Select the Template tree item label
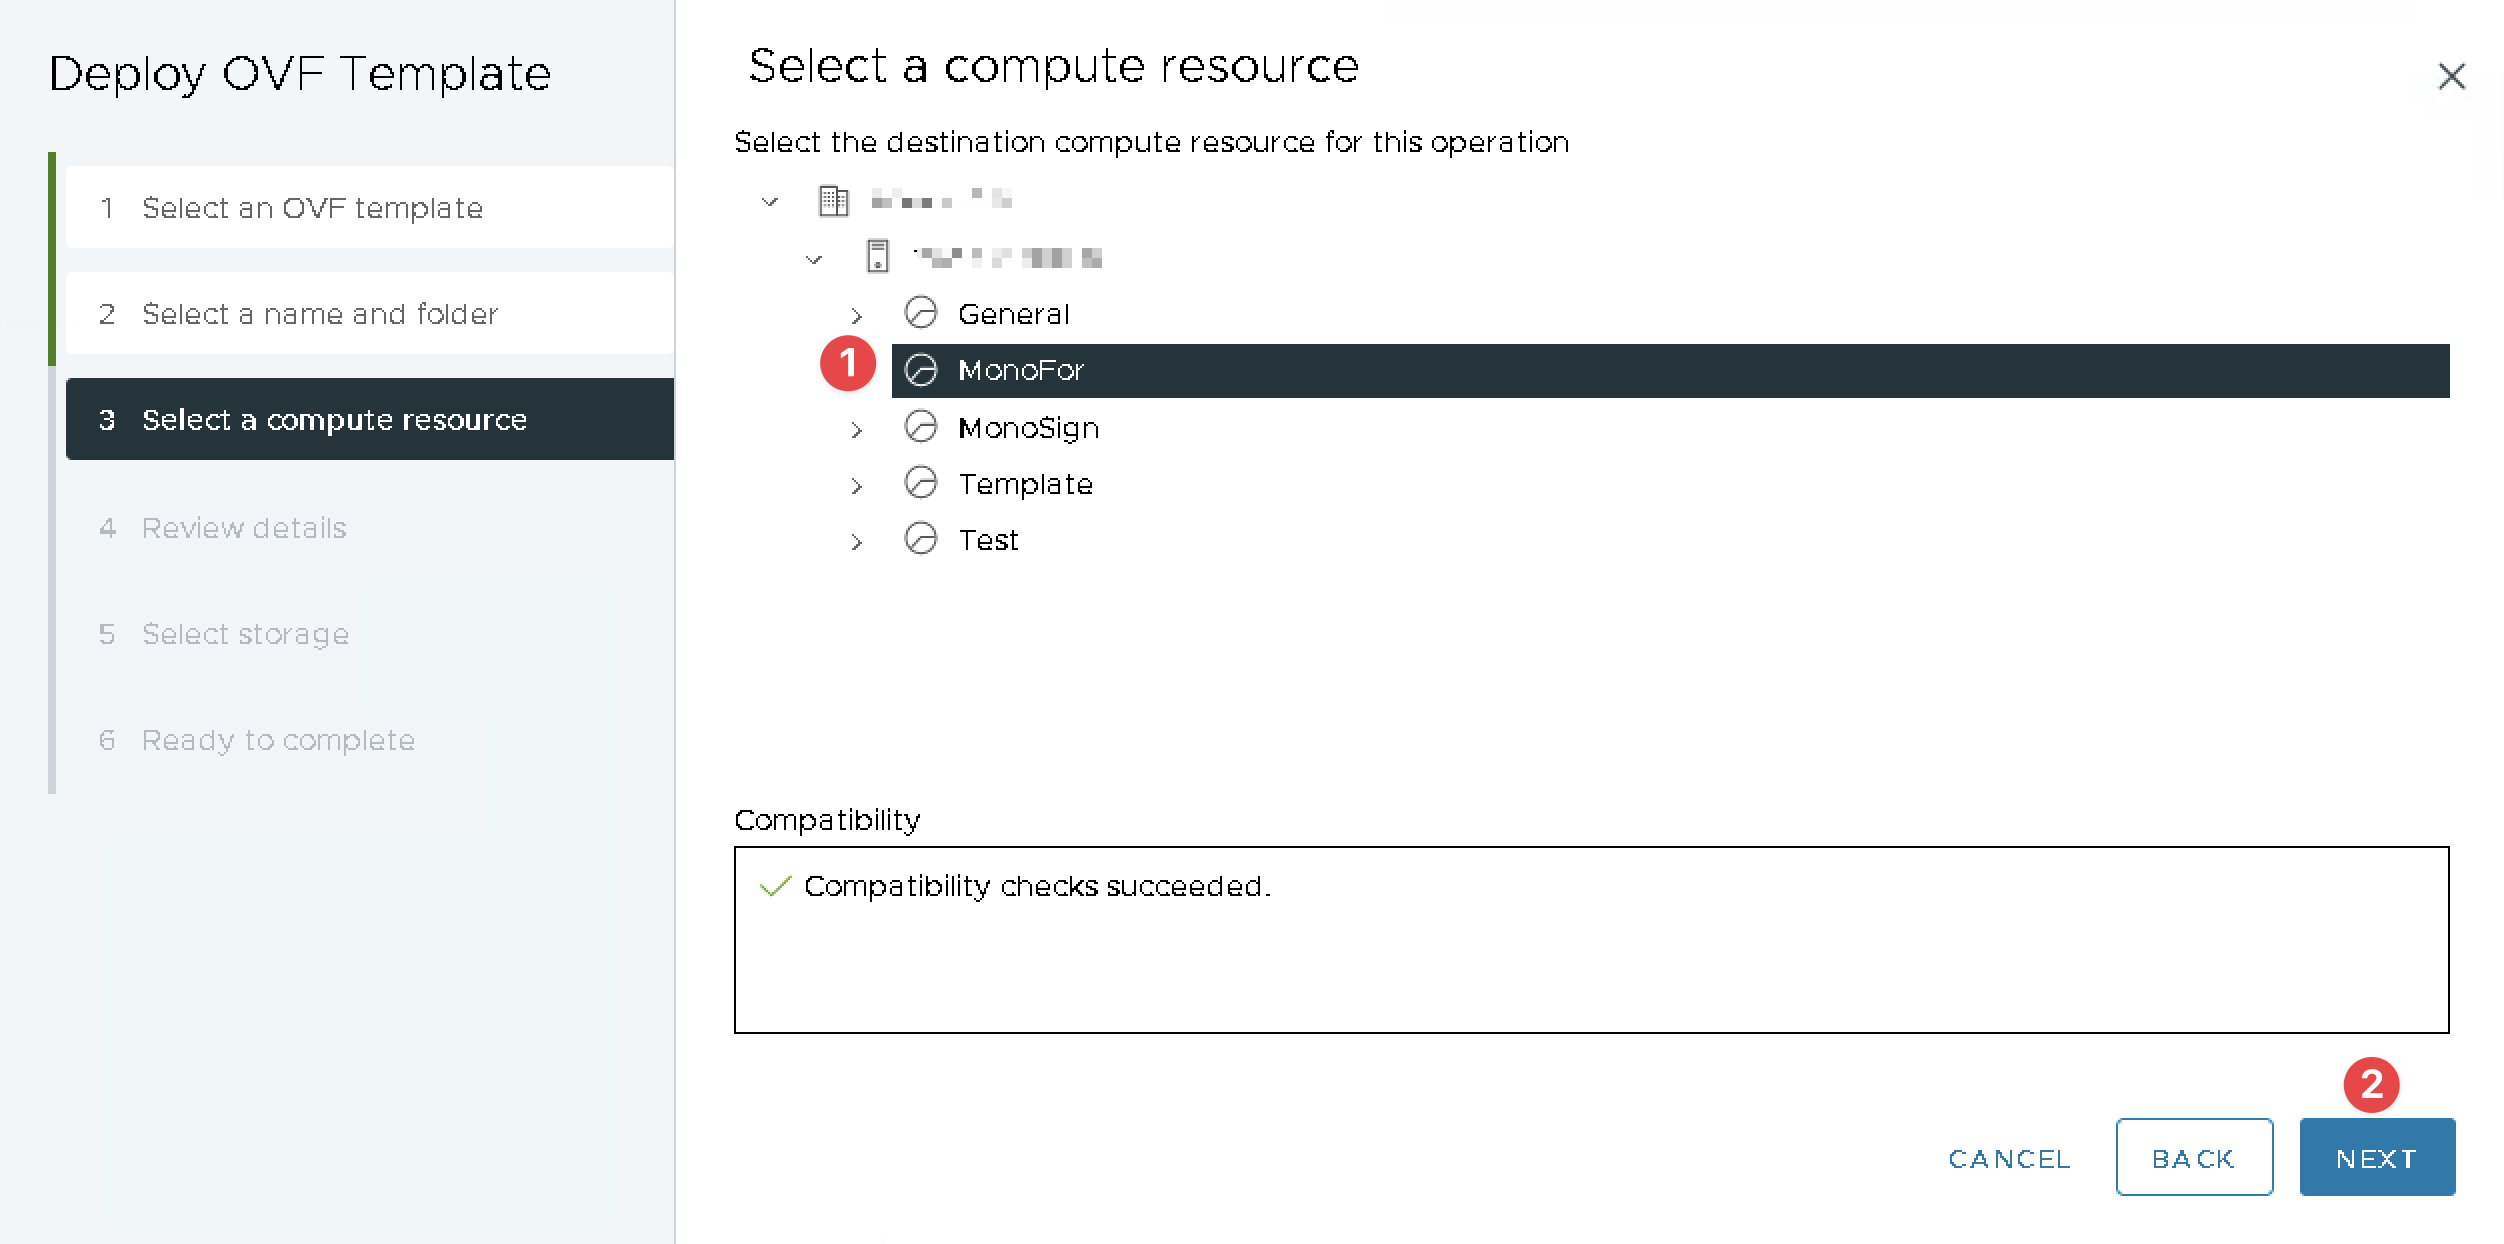 tap(1025, 484)
